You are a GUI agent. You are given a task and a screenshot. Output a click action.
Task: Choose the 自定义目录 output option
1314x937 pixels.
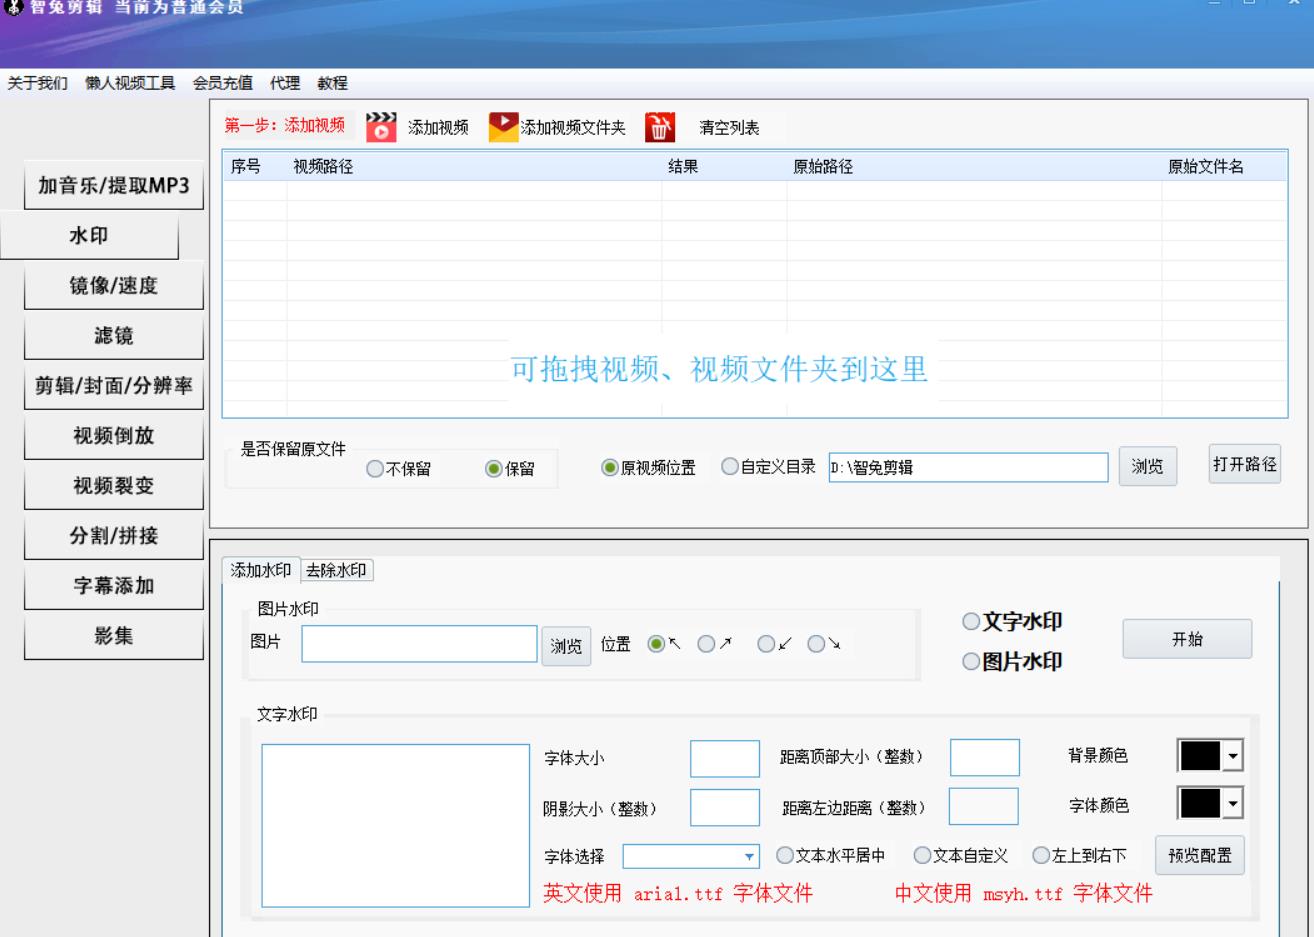point(730,467)
